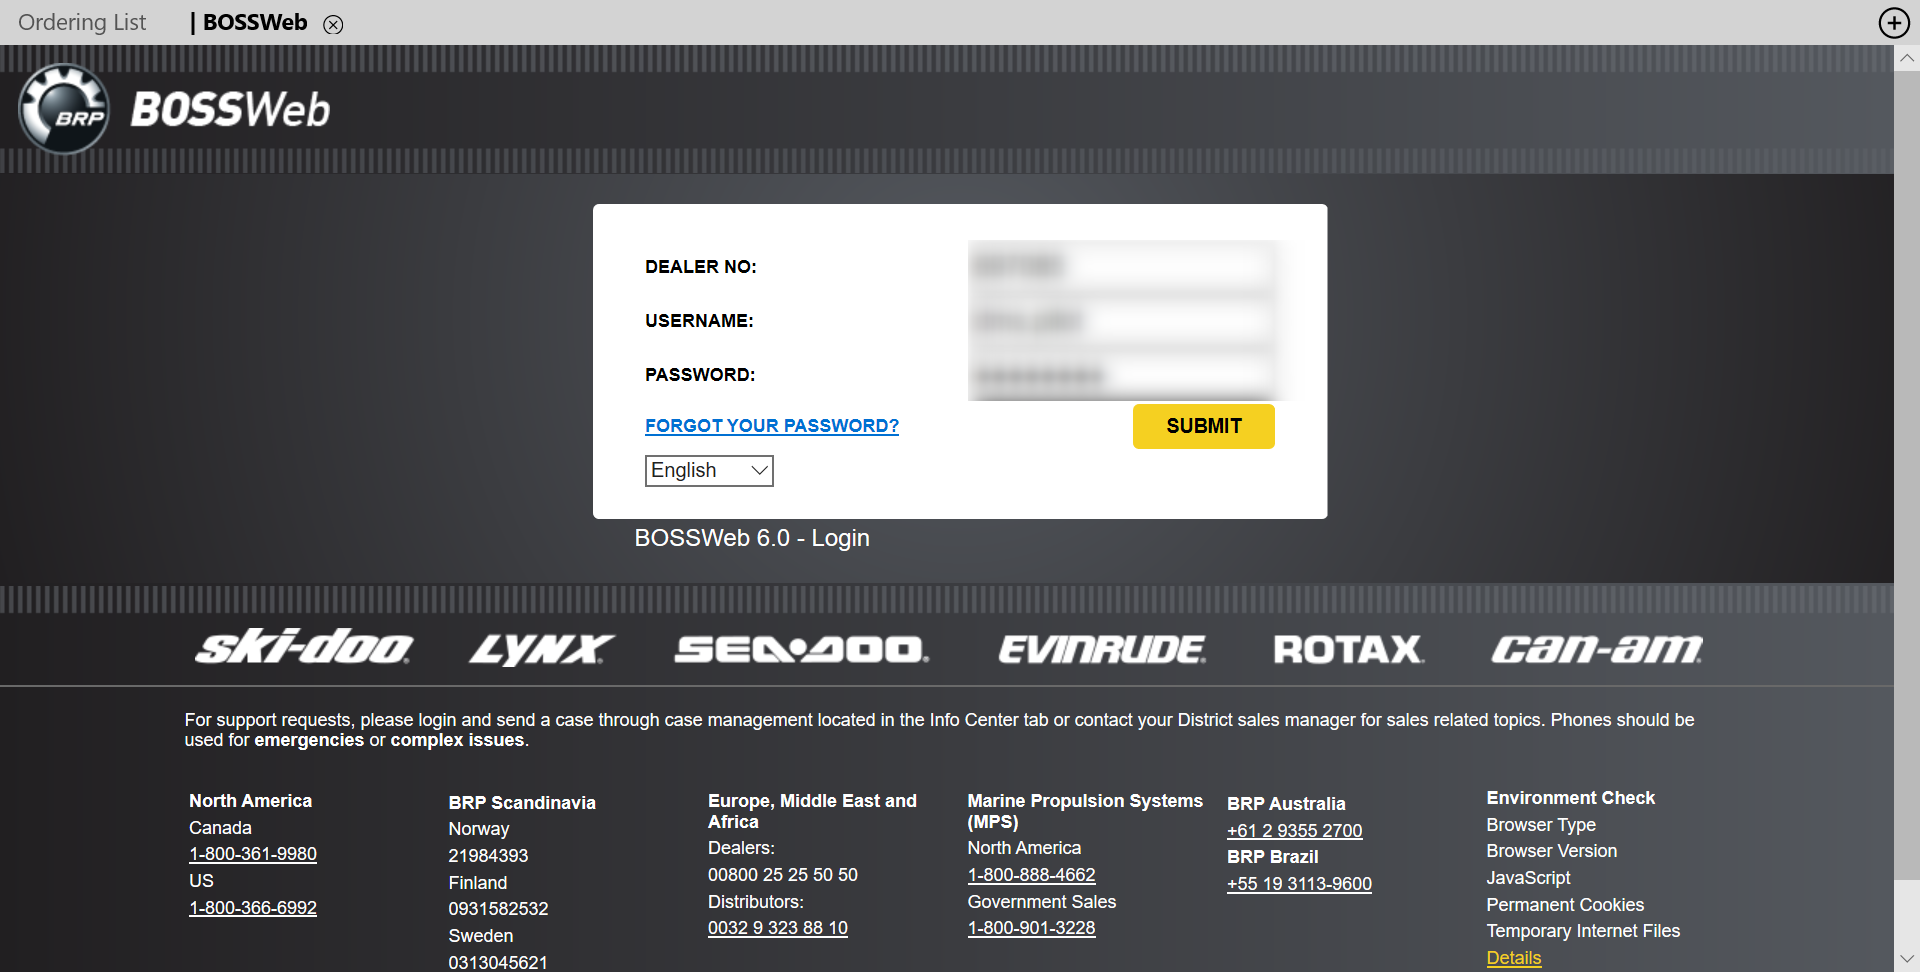Click the distributors number 0032 9 323 88 10
Viewport: 1920px width, 972px height.
click(x=777, y=927)
